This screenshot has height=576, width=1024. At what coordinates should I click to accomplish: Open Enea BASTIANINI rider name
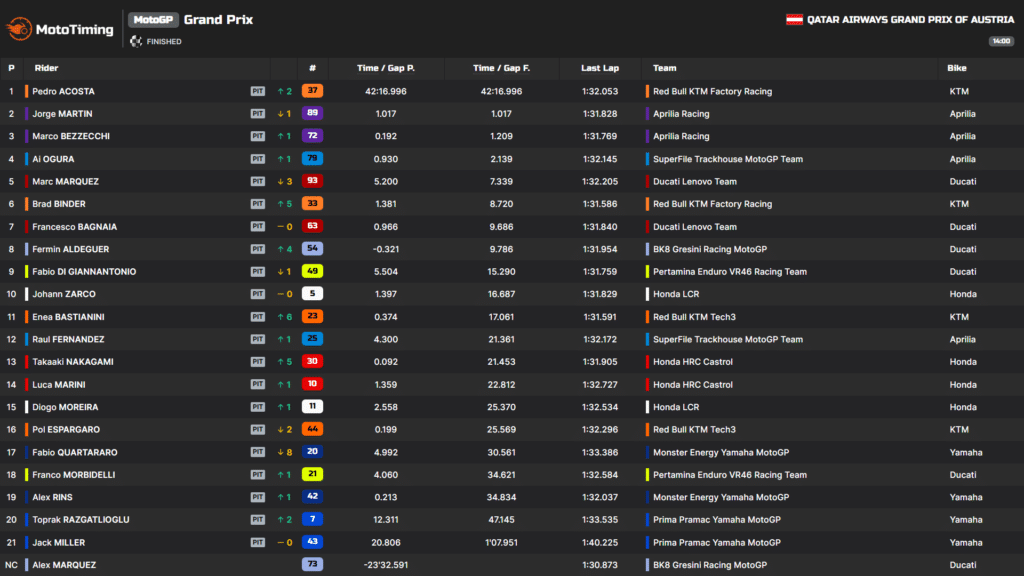[69, 317]
